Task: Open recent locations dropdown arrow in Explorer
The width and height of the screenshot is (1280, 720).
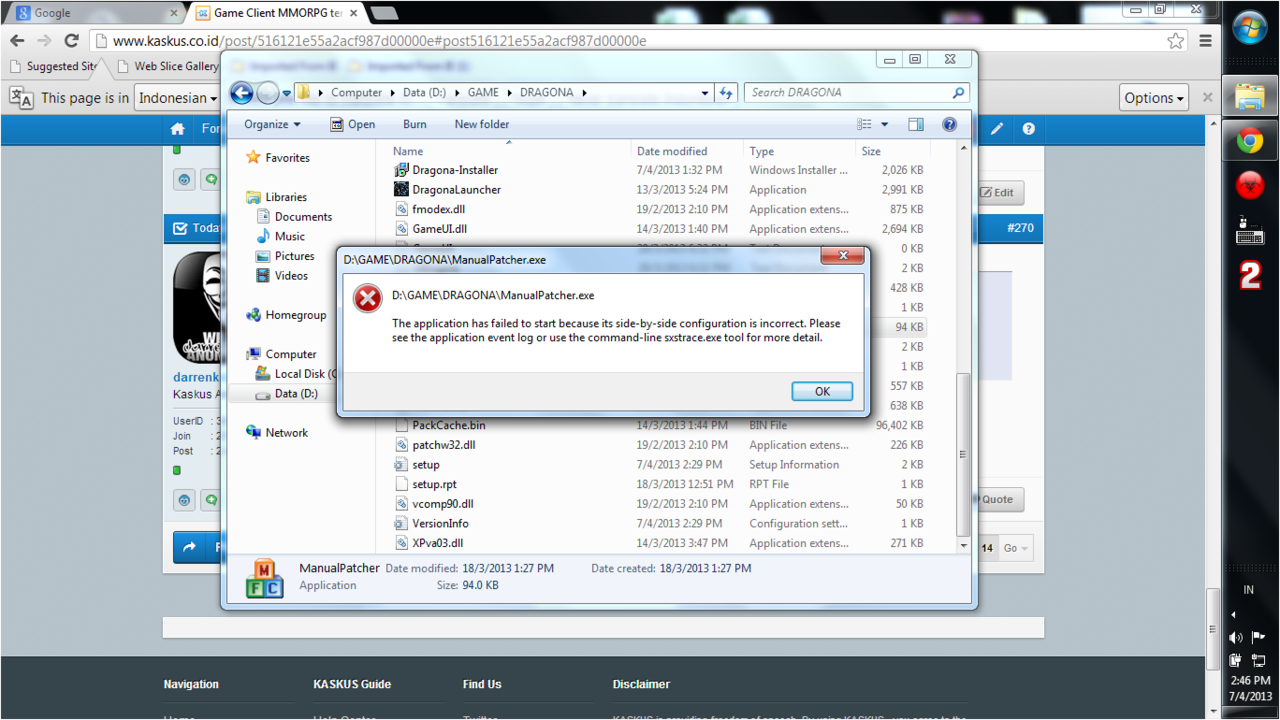Action: tap(286, 93)
